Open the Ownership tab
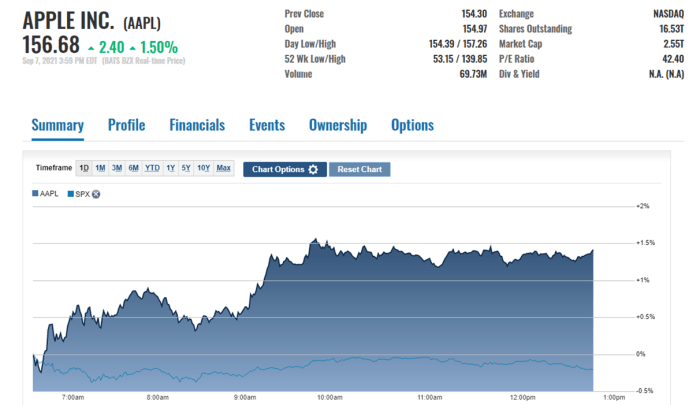 click(338, 125)
